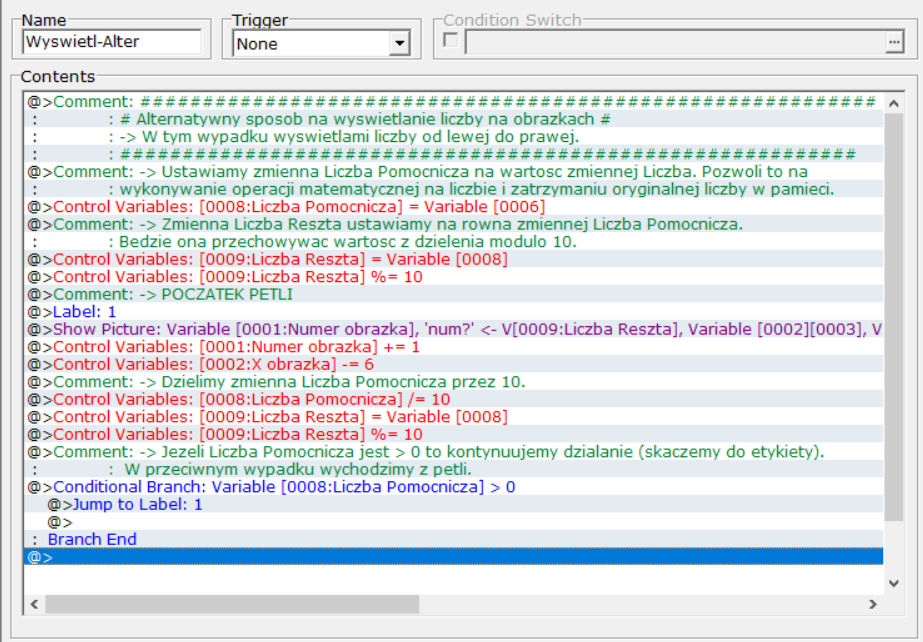The image size is (923, 642).
Task: Select the 'POCZATEK PETLI' comment line
Action: (453, 294)
